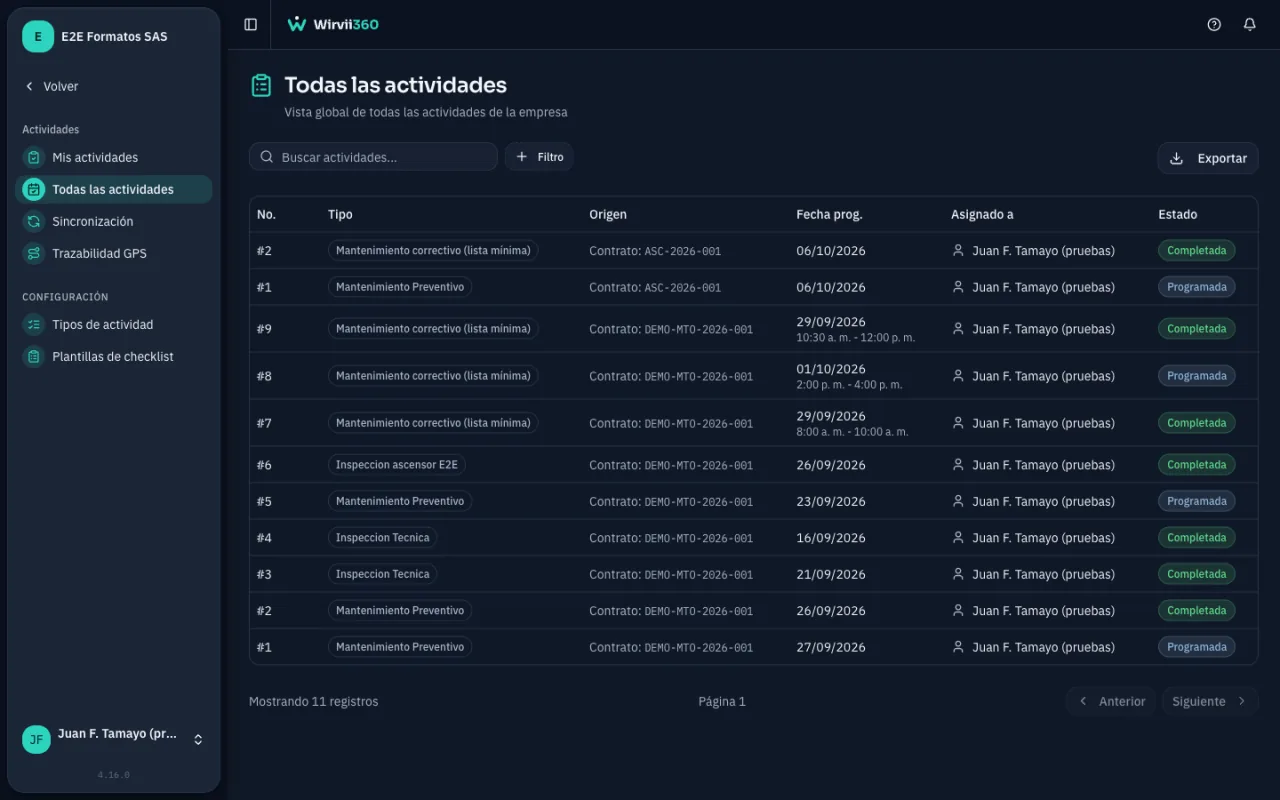
Task: Click date 27/09/2026 cell
Action: (x=831, y=647)
